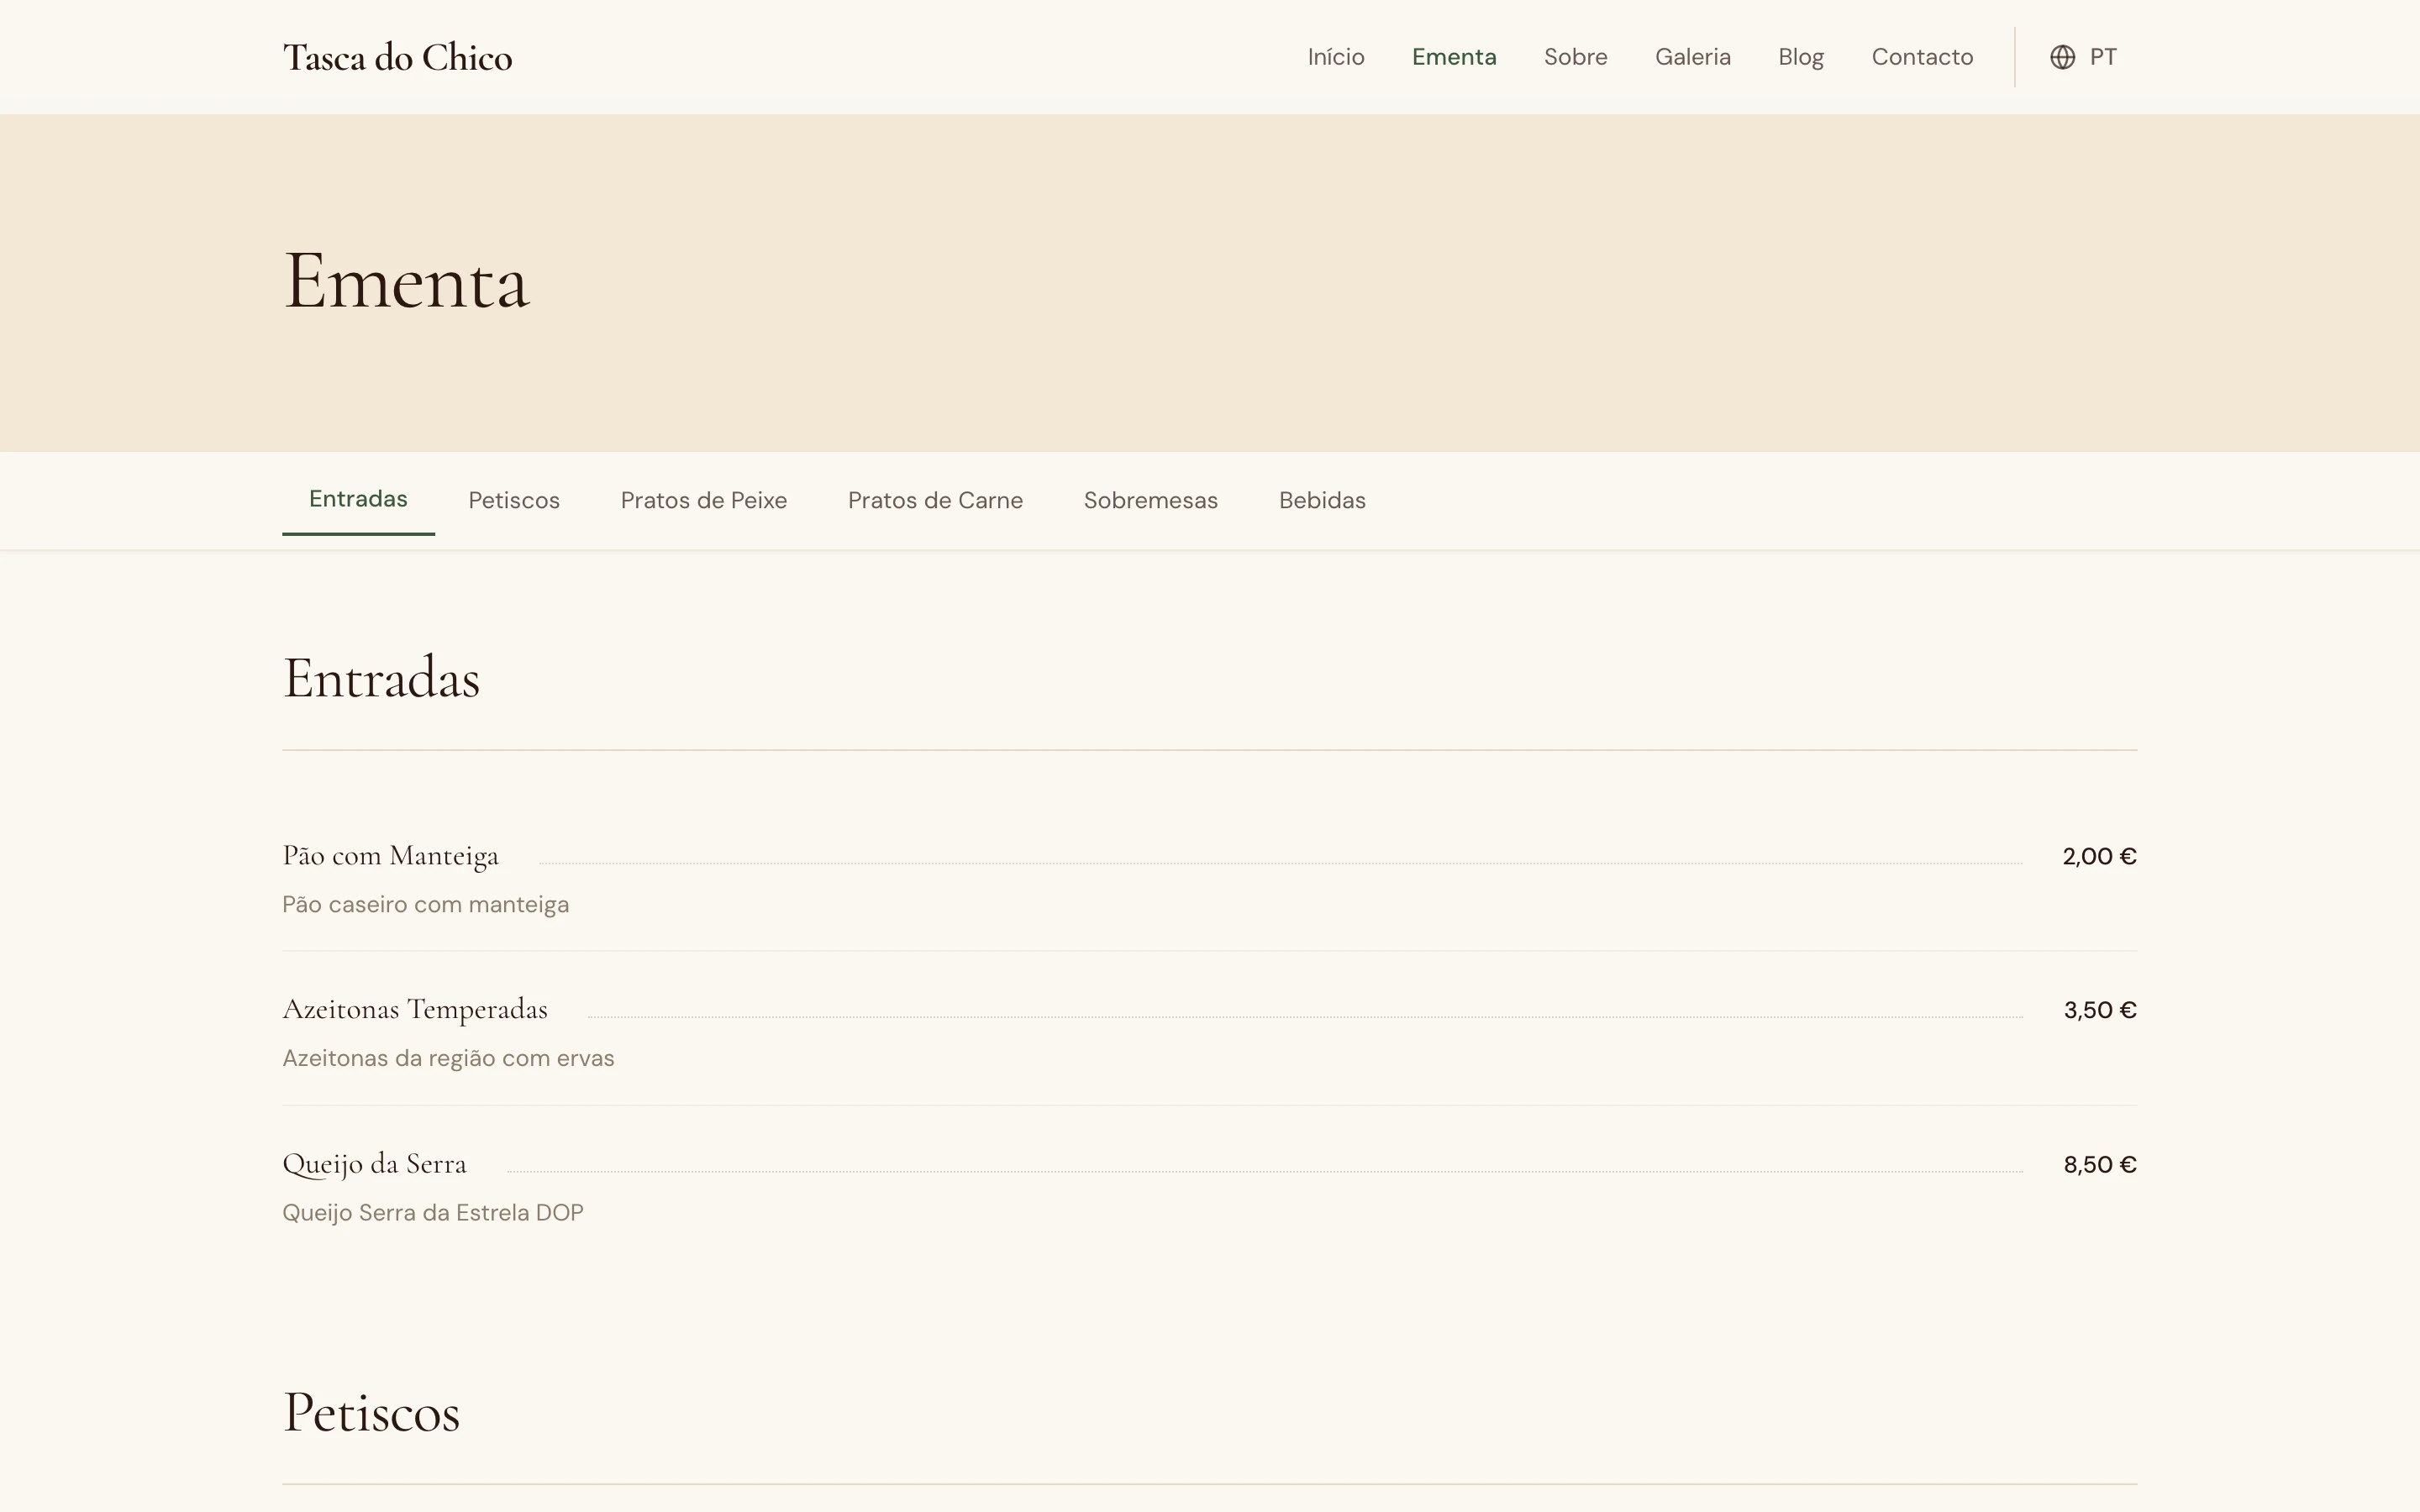Visit the Blog page
The image size is (2420, 1512).
[1800, 57]
